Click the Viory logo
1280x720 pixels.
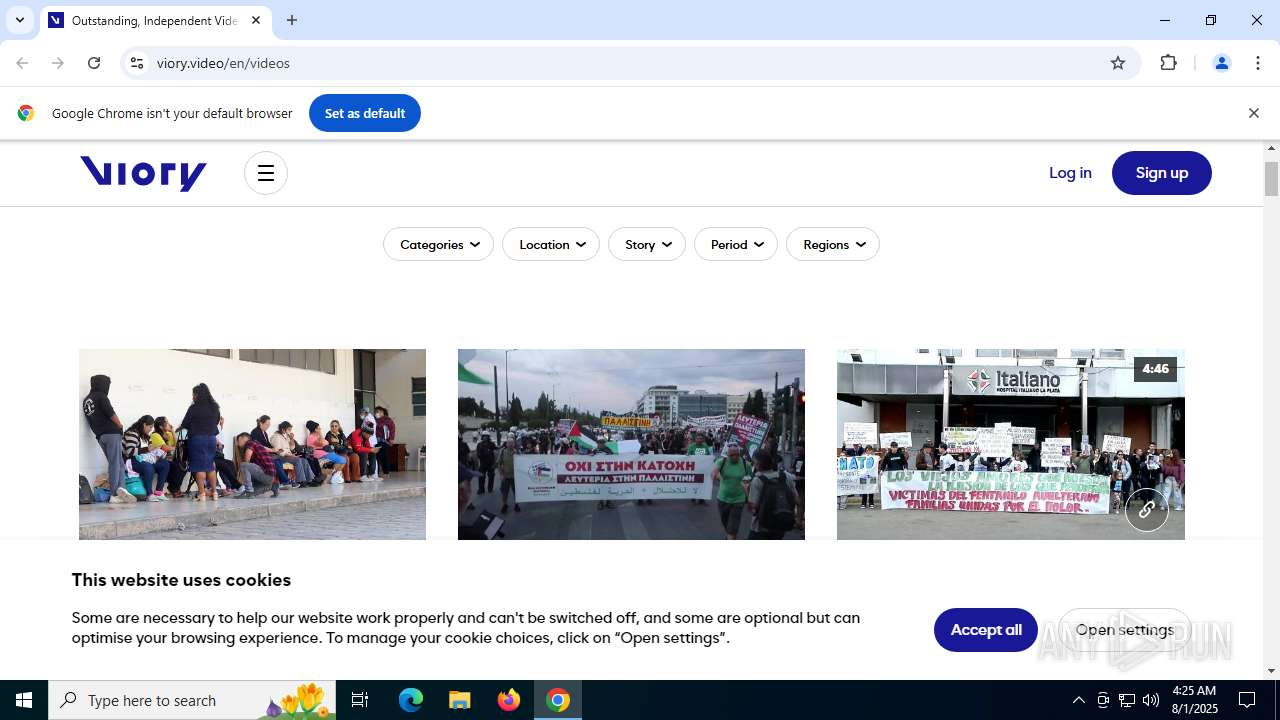[x=144, y=173]
